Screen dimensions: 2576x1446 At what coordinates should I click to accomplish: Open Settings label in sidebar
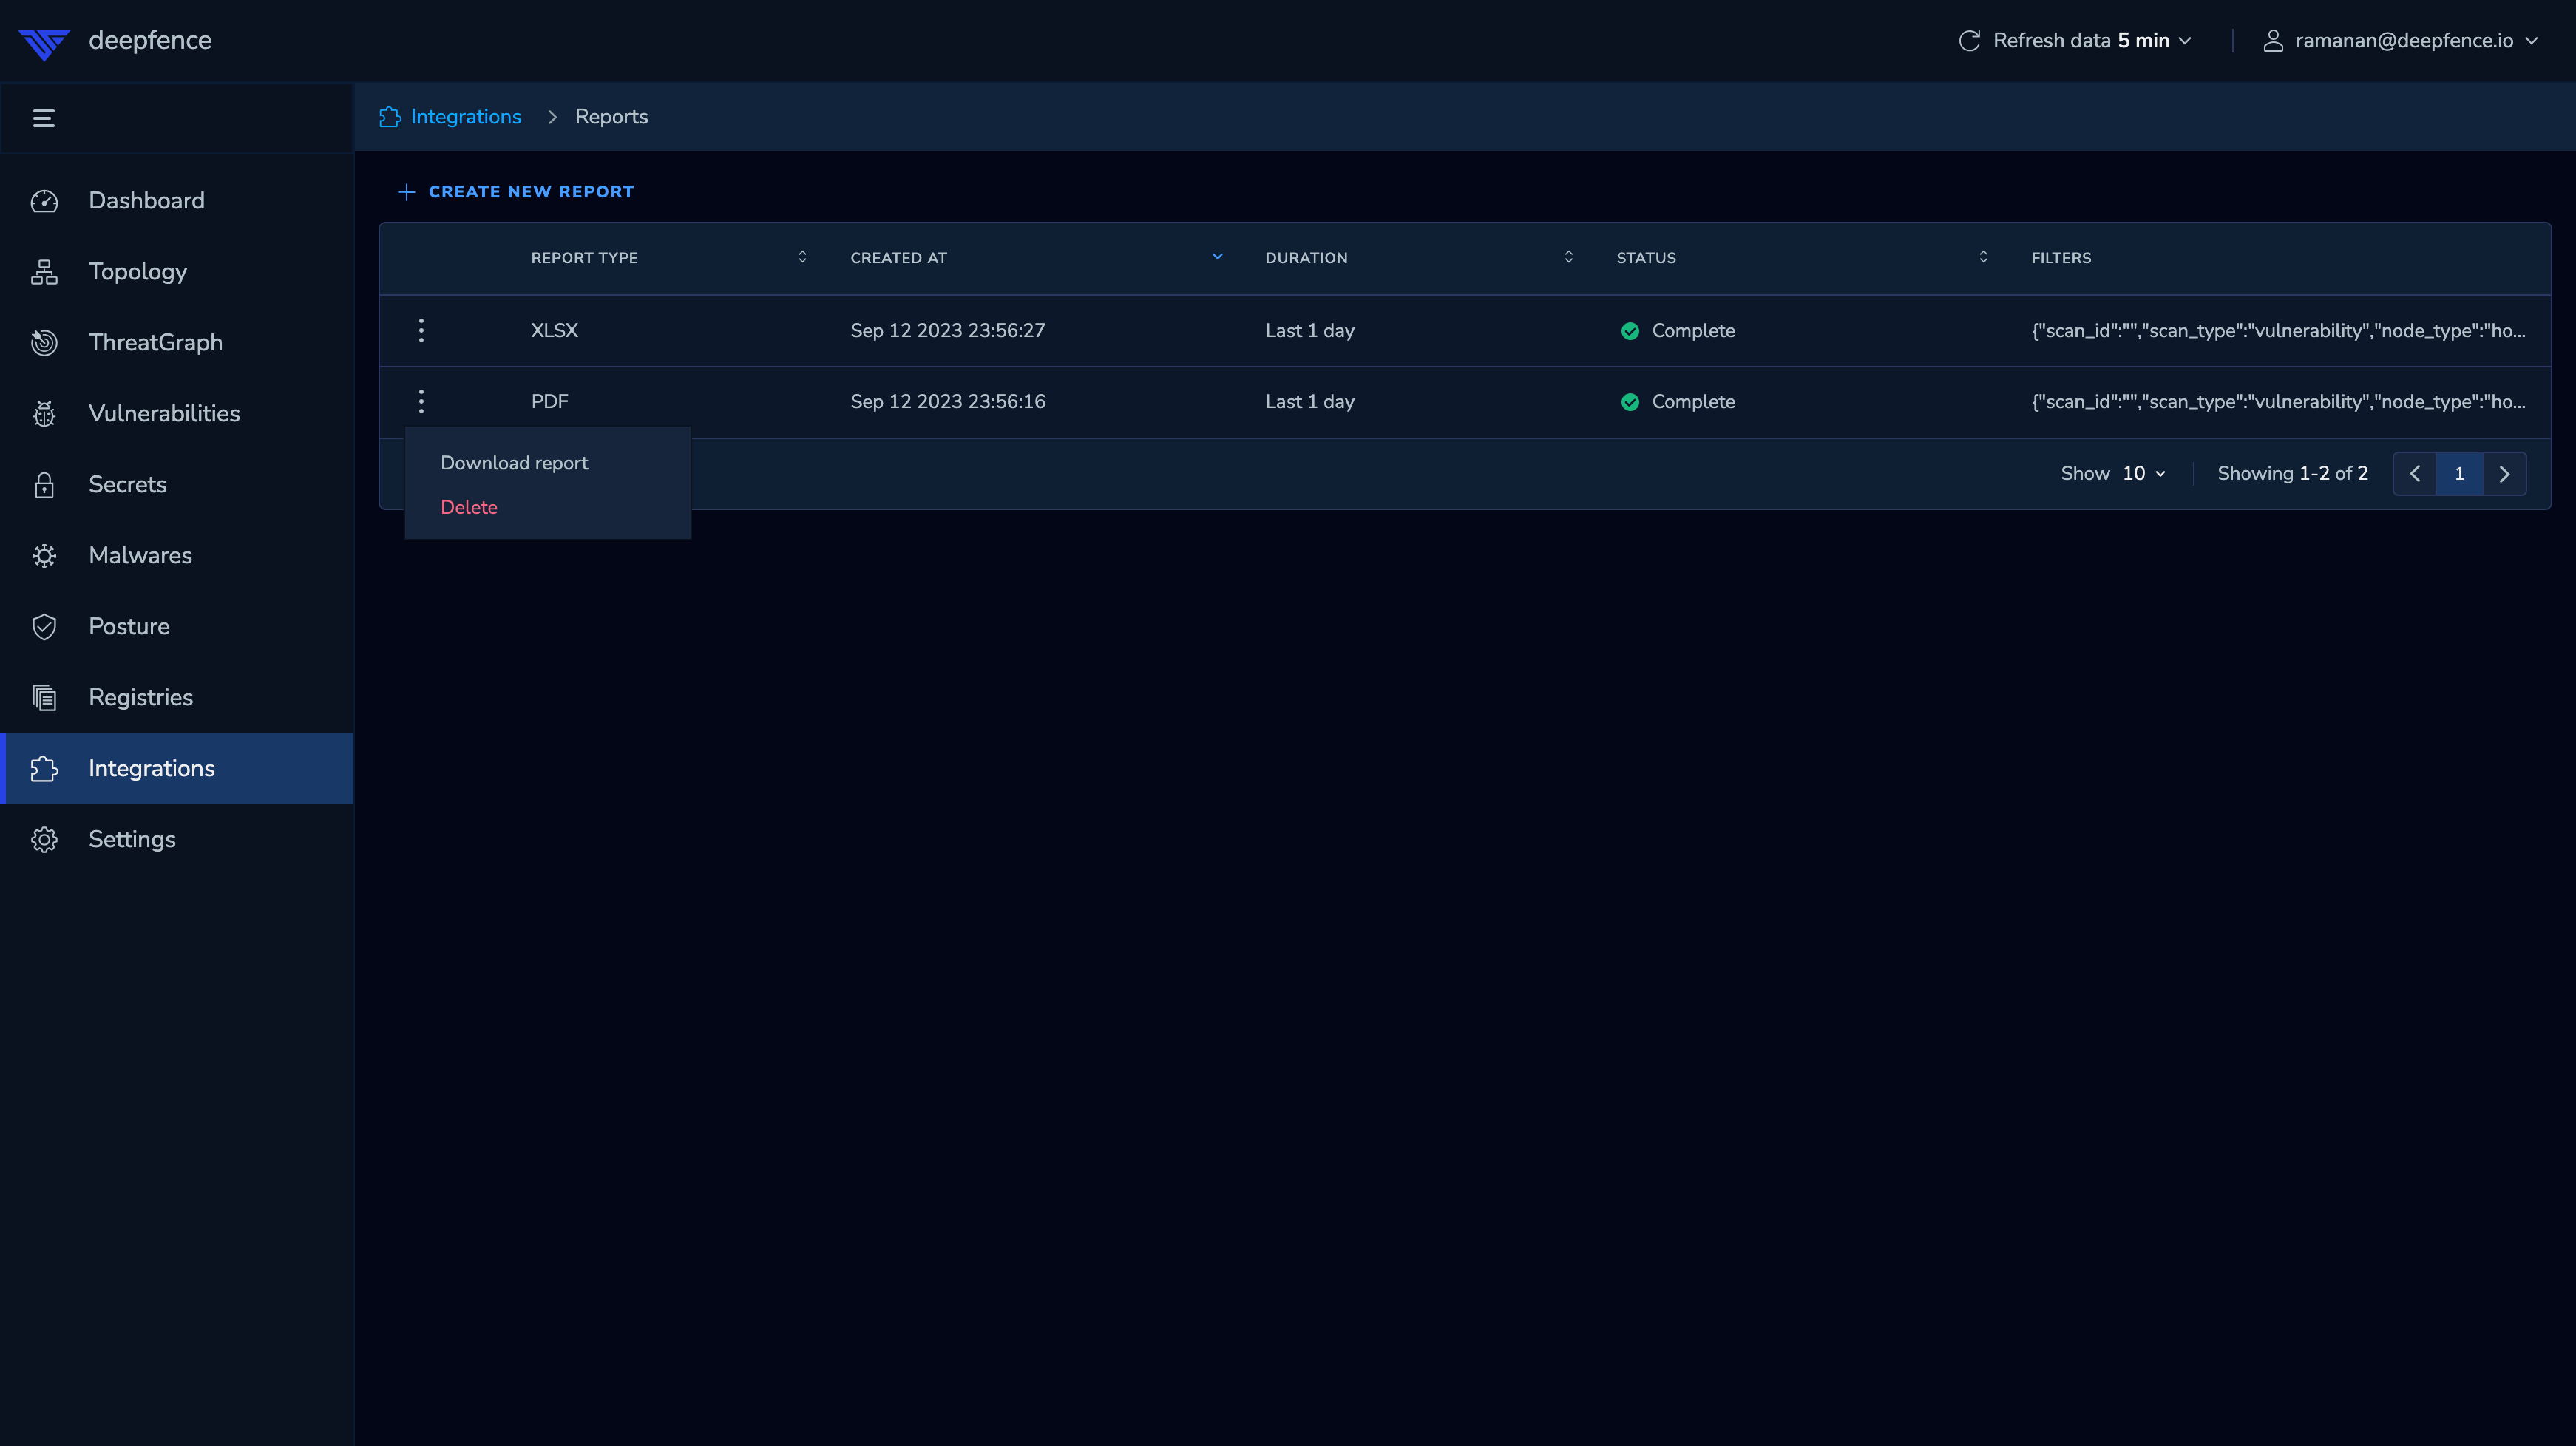tap(132, 840)
